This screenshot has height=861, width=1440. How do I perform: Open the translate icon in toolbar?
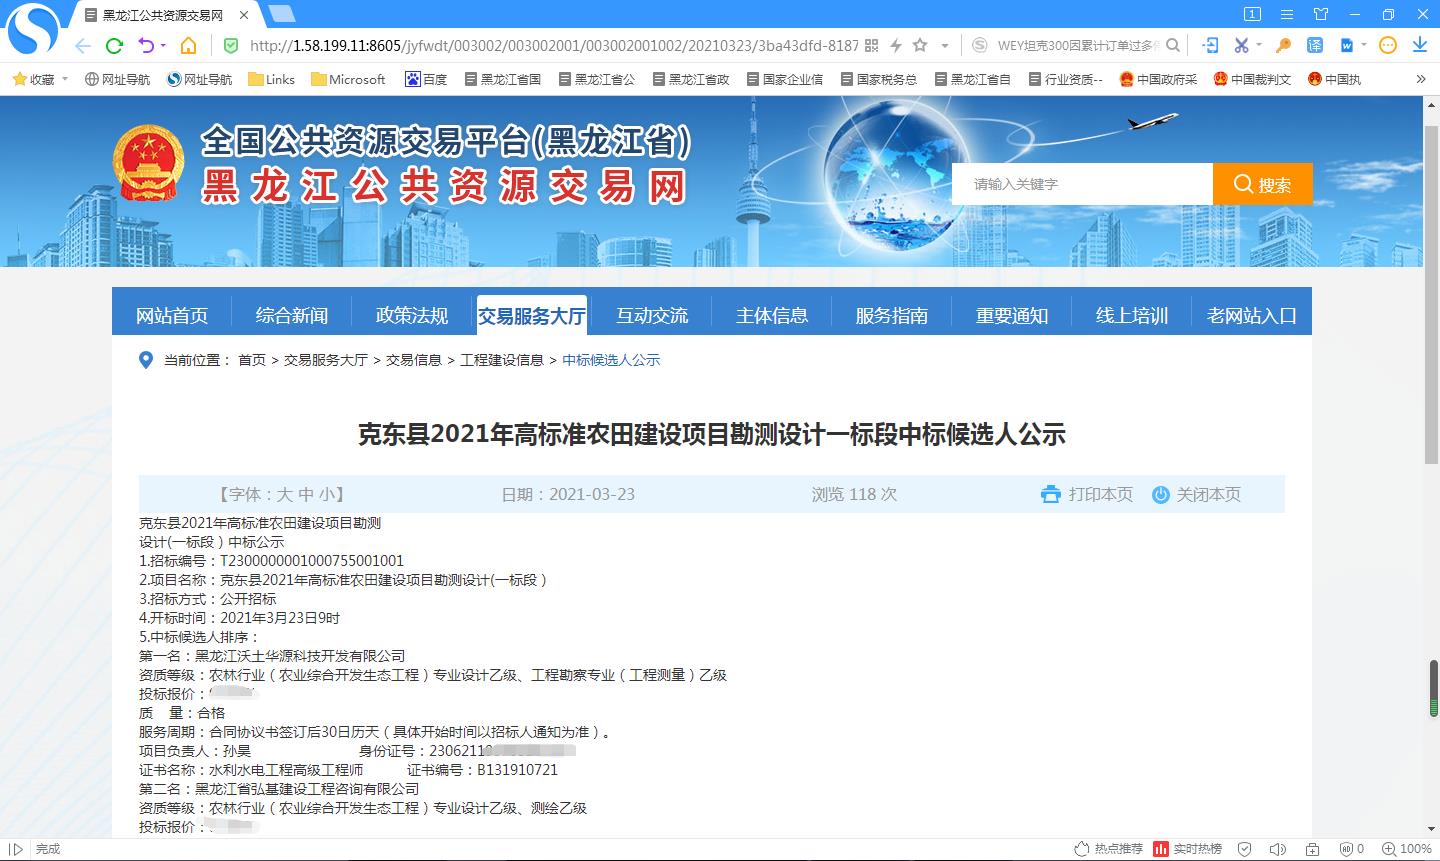pos(1315,45)
